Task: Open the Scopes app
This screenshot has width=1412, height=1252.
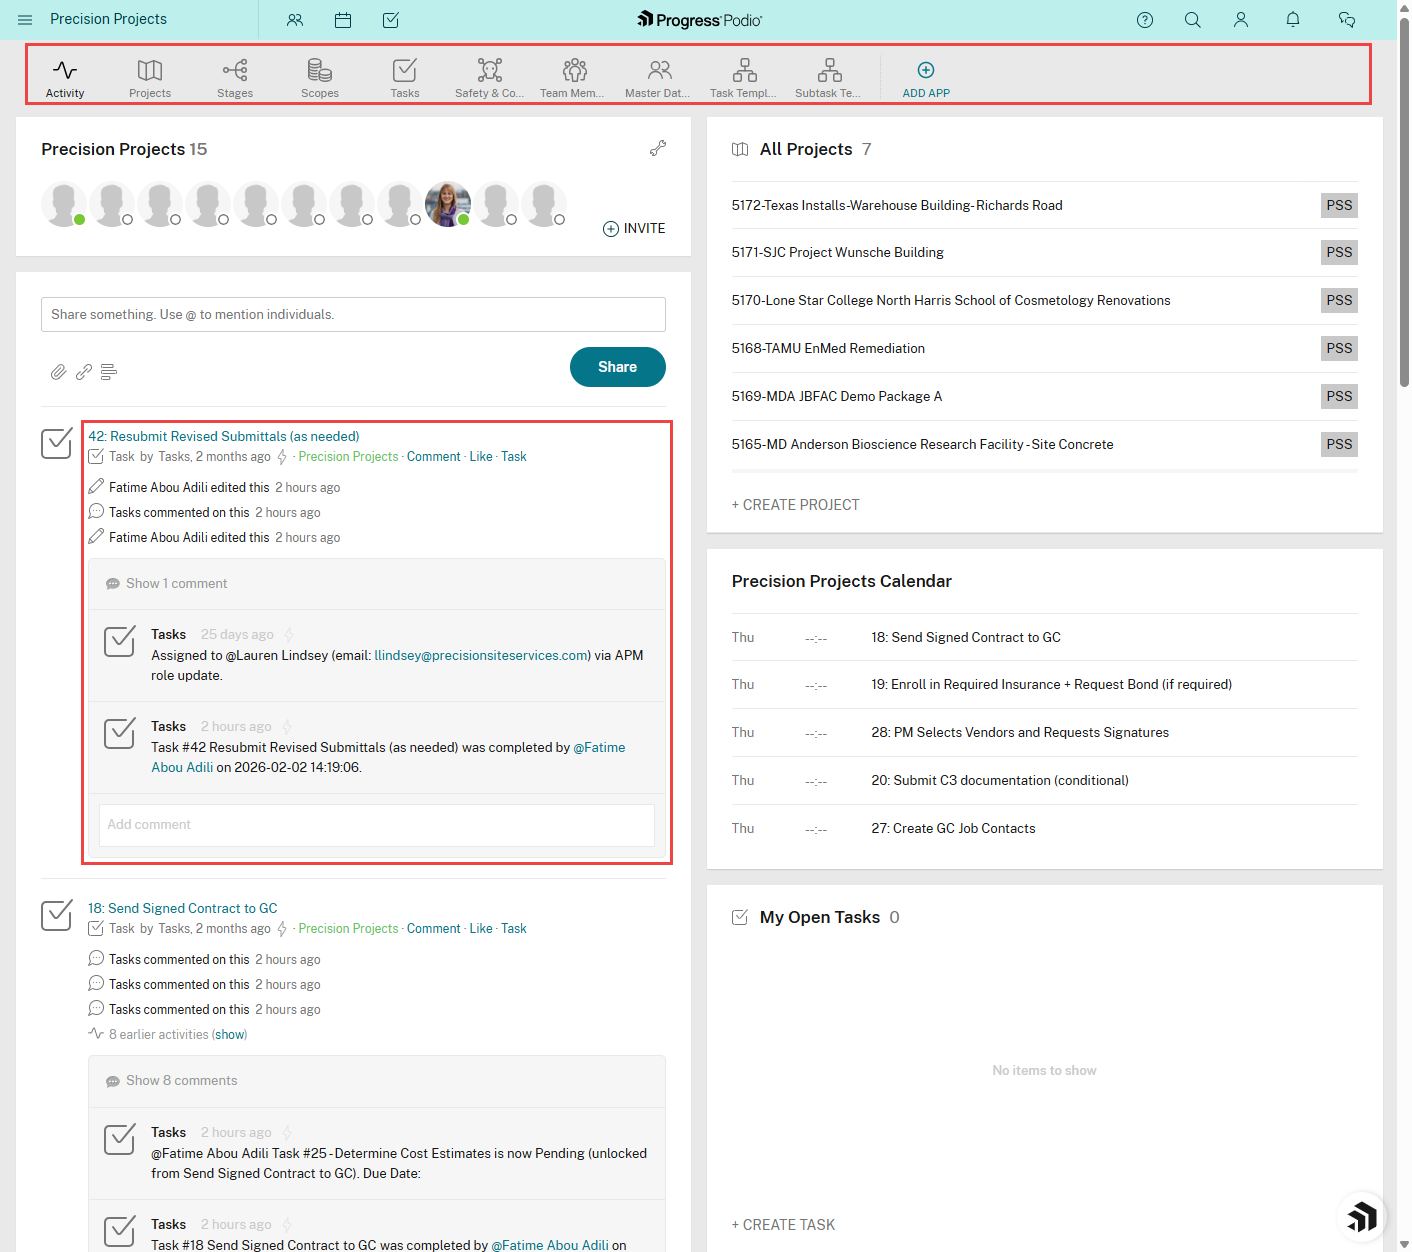Action: click(320, 77)
